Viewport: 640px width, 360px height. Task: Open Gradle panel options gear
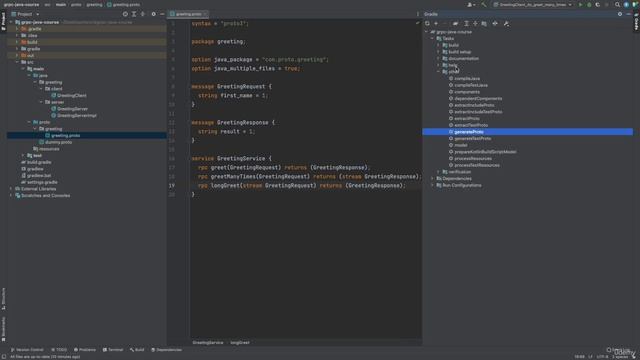pyautogui.click(x=620, y=14)
